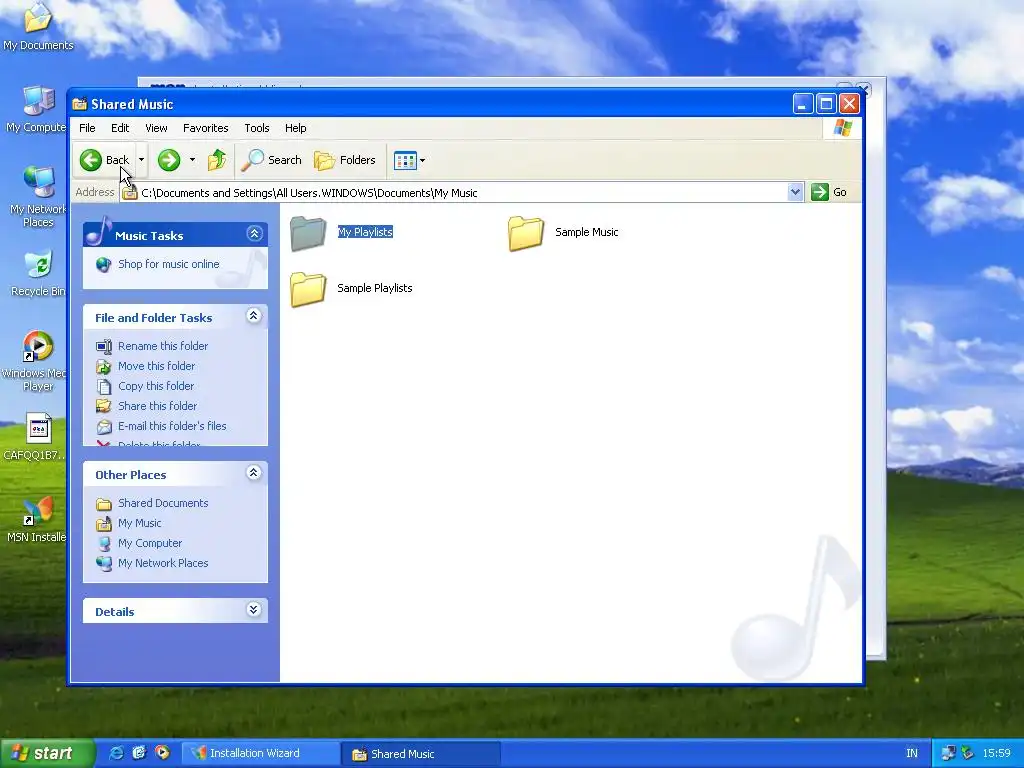Expand the Address bar dropdown list
Image resolution: width=1024 pixels, height=768 pixels.
795,192
